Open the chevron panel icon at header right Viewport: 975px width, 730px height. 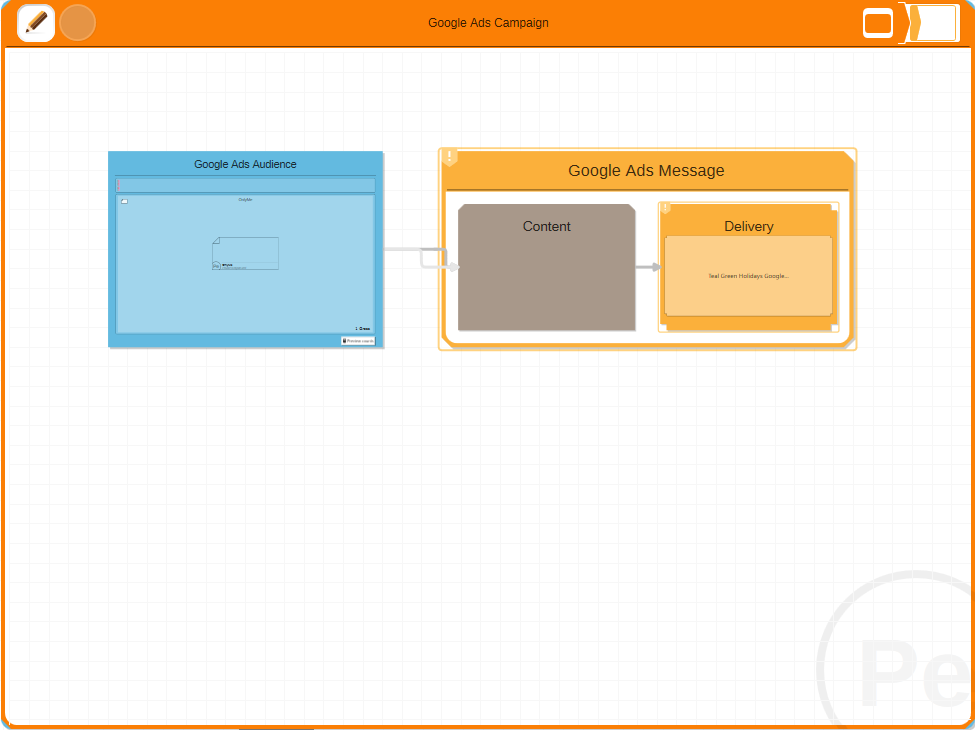pyautogui.click(x=929, y=24)
